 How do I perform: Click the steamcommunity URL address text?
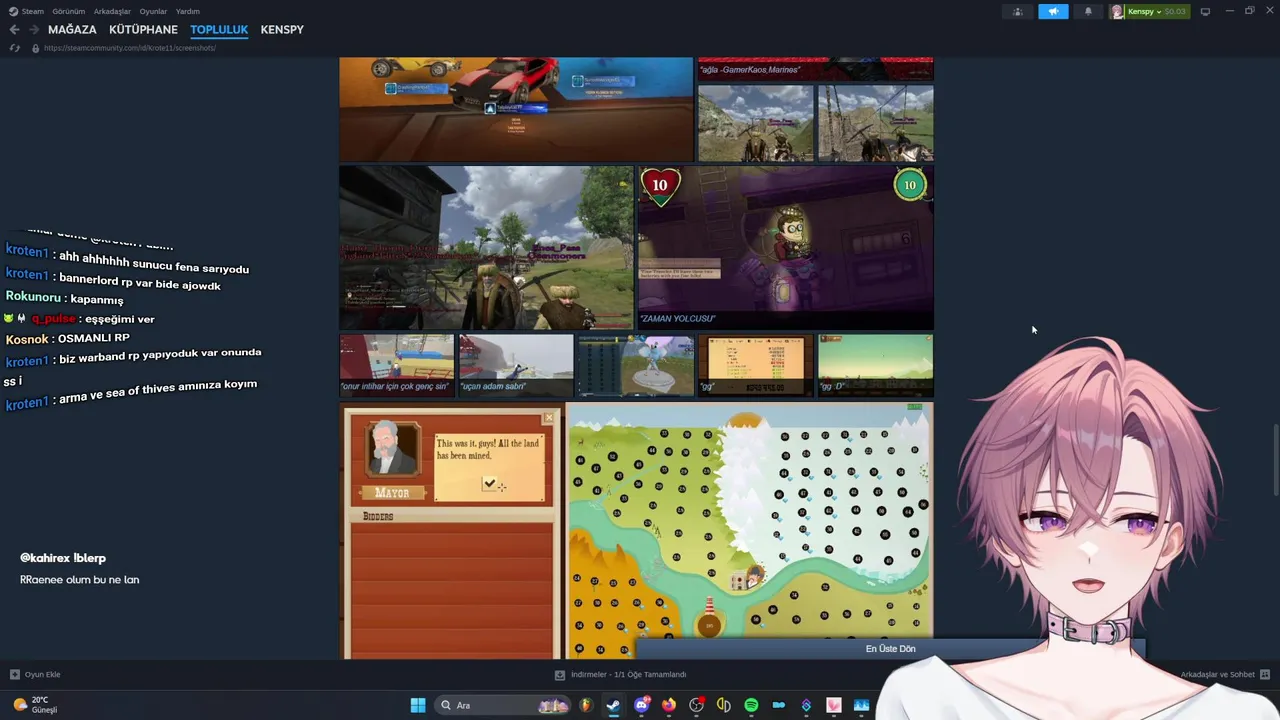click(130, 48)
